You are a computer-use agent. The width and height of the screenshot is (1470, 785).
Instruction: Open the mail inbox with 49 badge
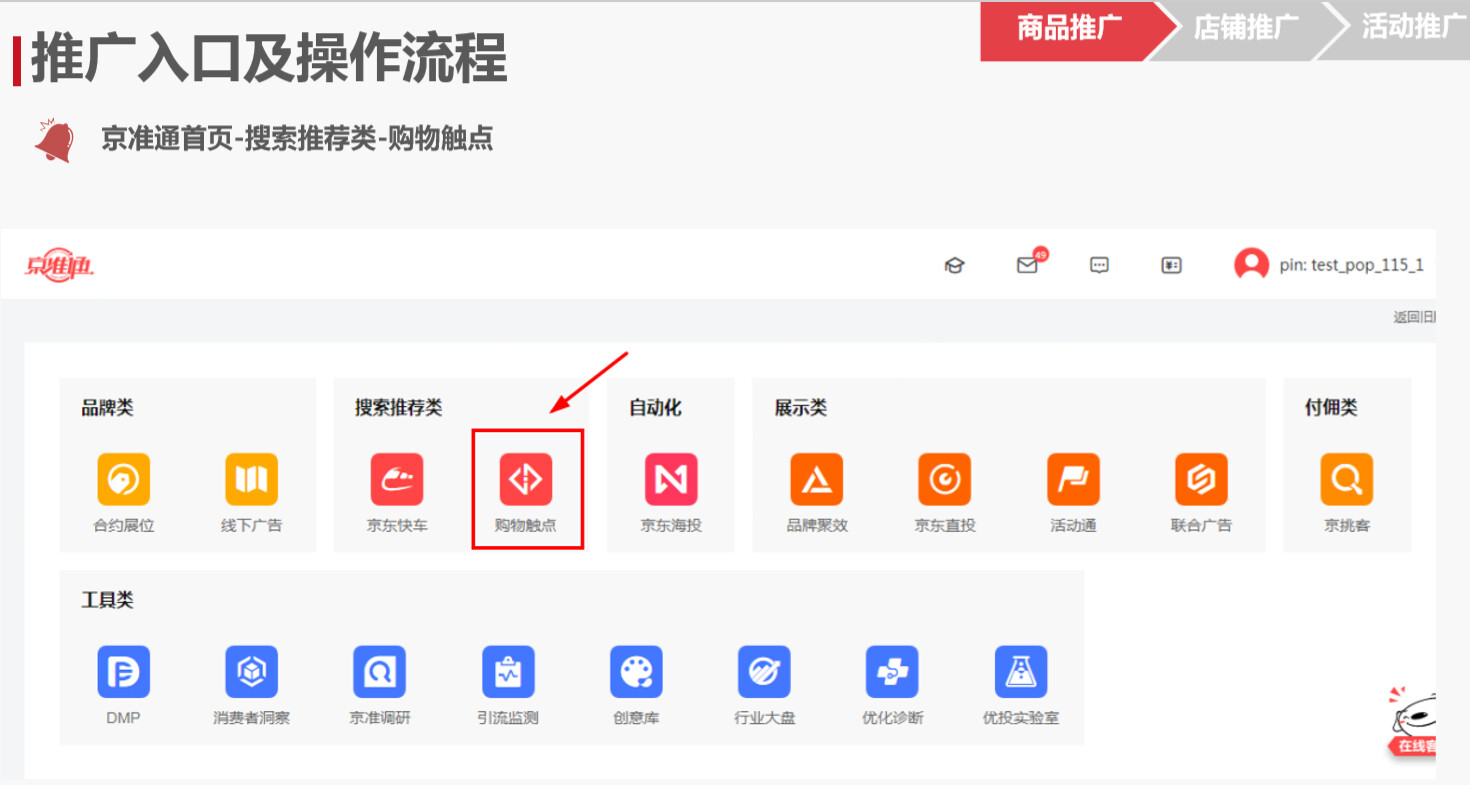1027,265
